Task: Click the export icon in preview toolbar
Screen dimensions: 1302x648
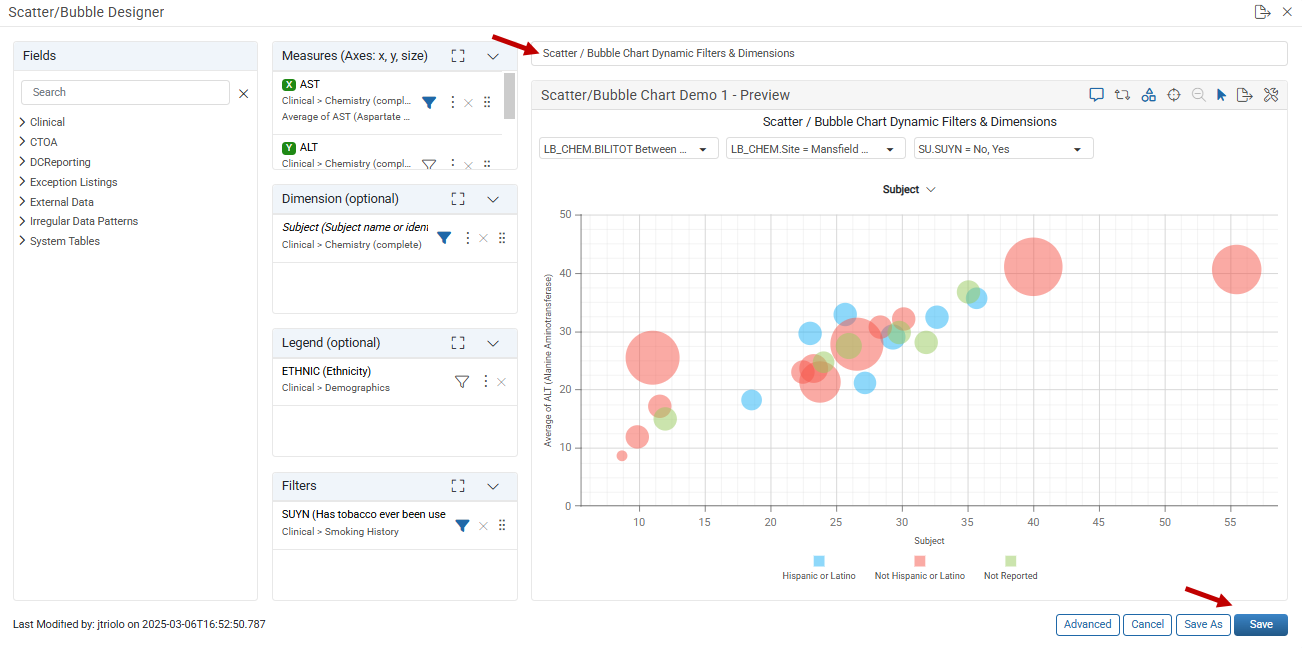Action: tap(1245, 95)
